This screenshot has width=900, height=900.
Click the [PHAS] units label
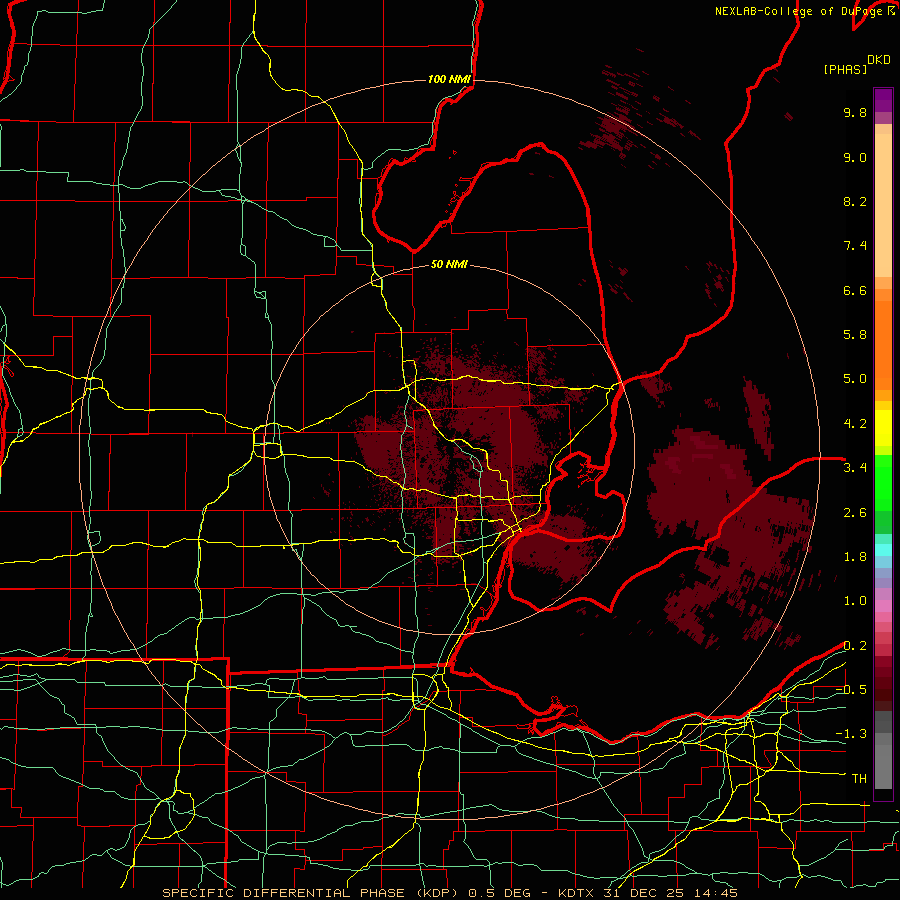845,69
